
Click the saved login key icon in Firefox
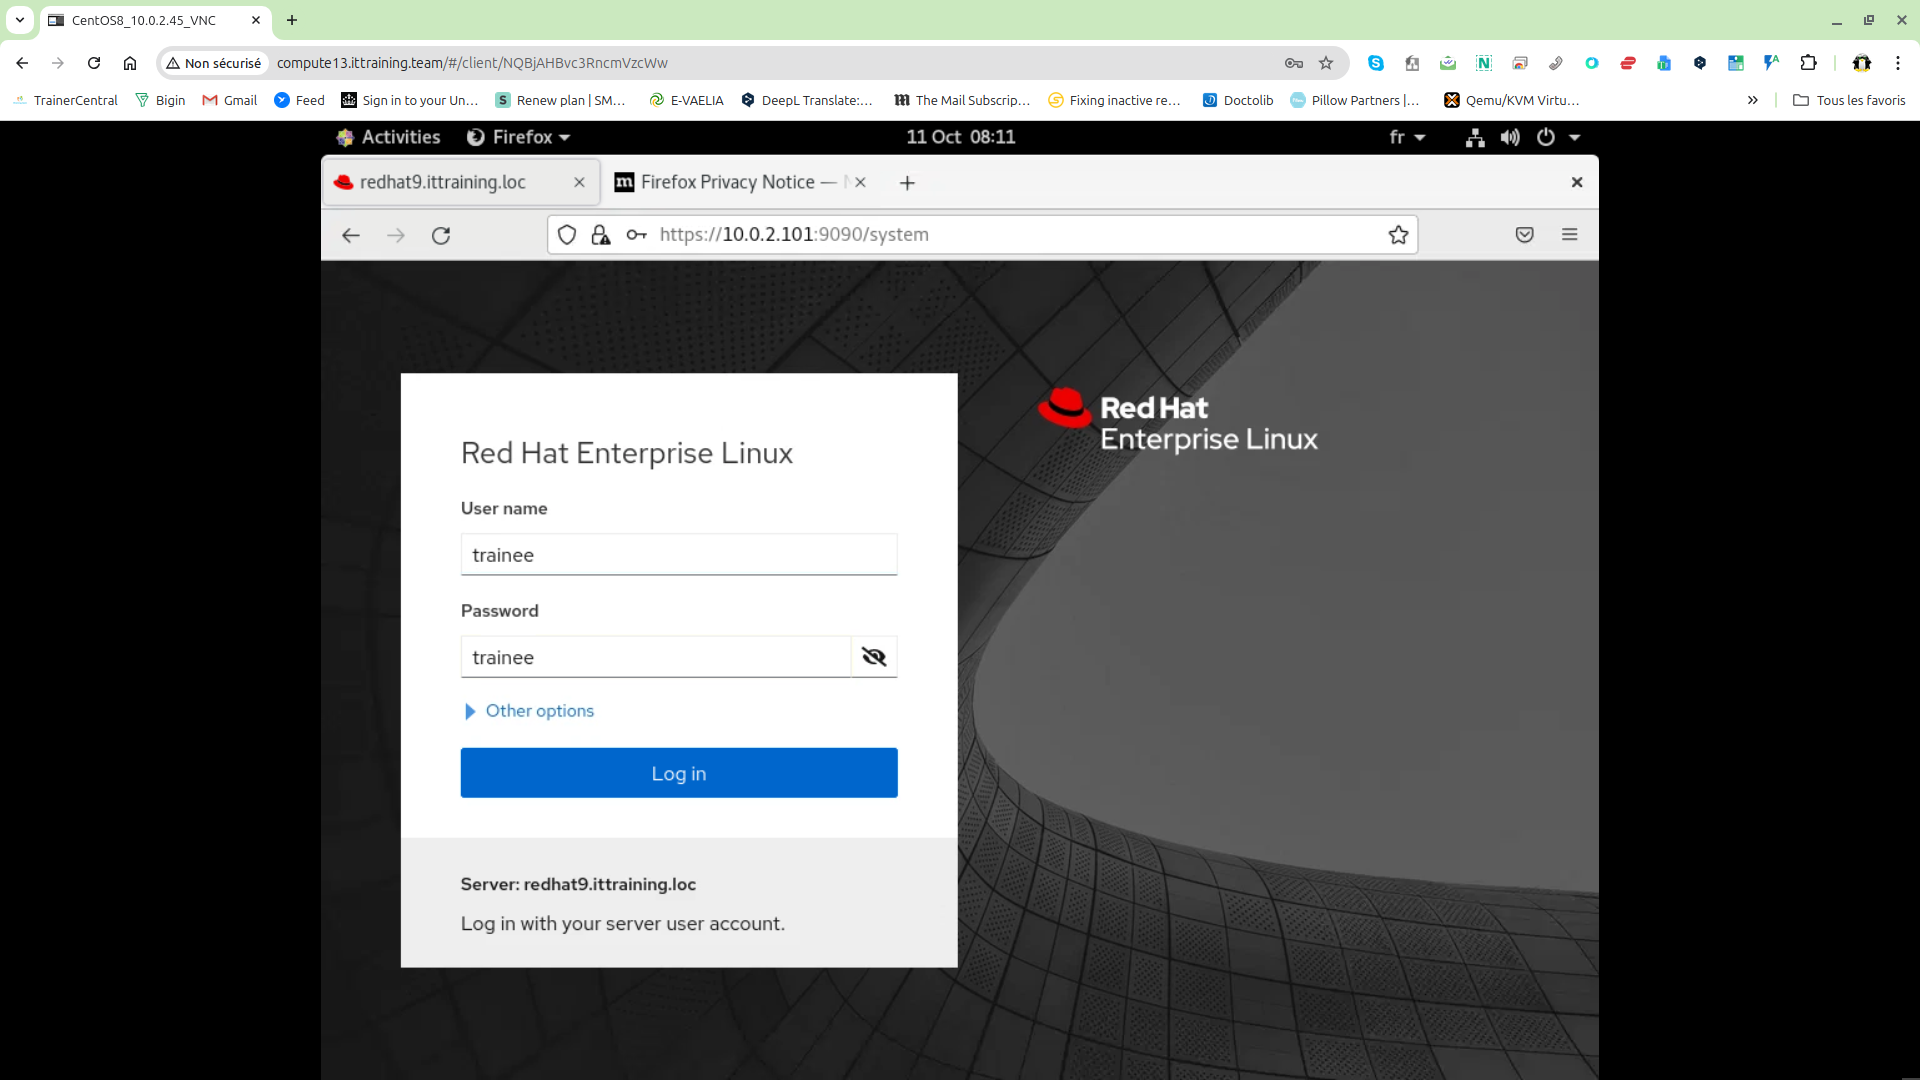636,235
